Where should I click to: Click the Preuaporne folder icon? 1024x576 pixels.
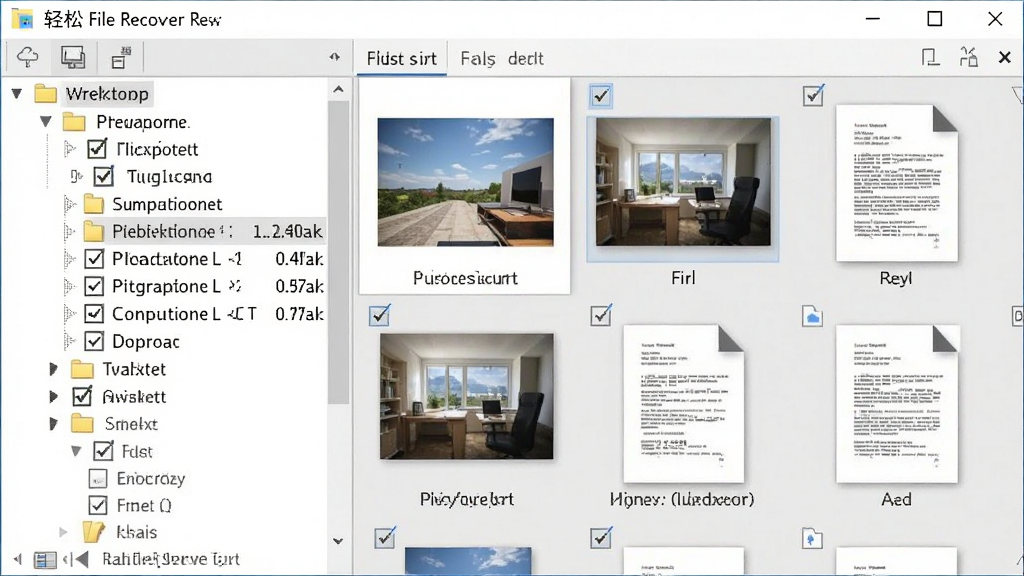point(74,122)
